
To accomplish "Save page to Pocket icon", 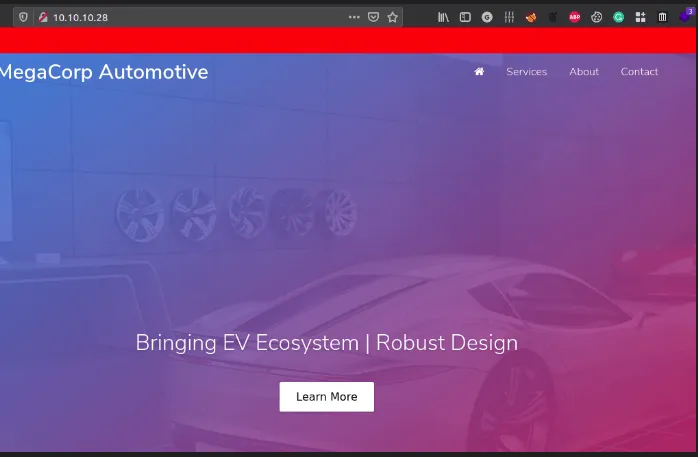I will pyautogui.click(x=373, y=17).
